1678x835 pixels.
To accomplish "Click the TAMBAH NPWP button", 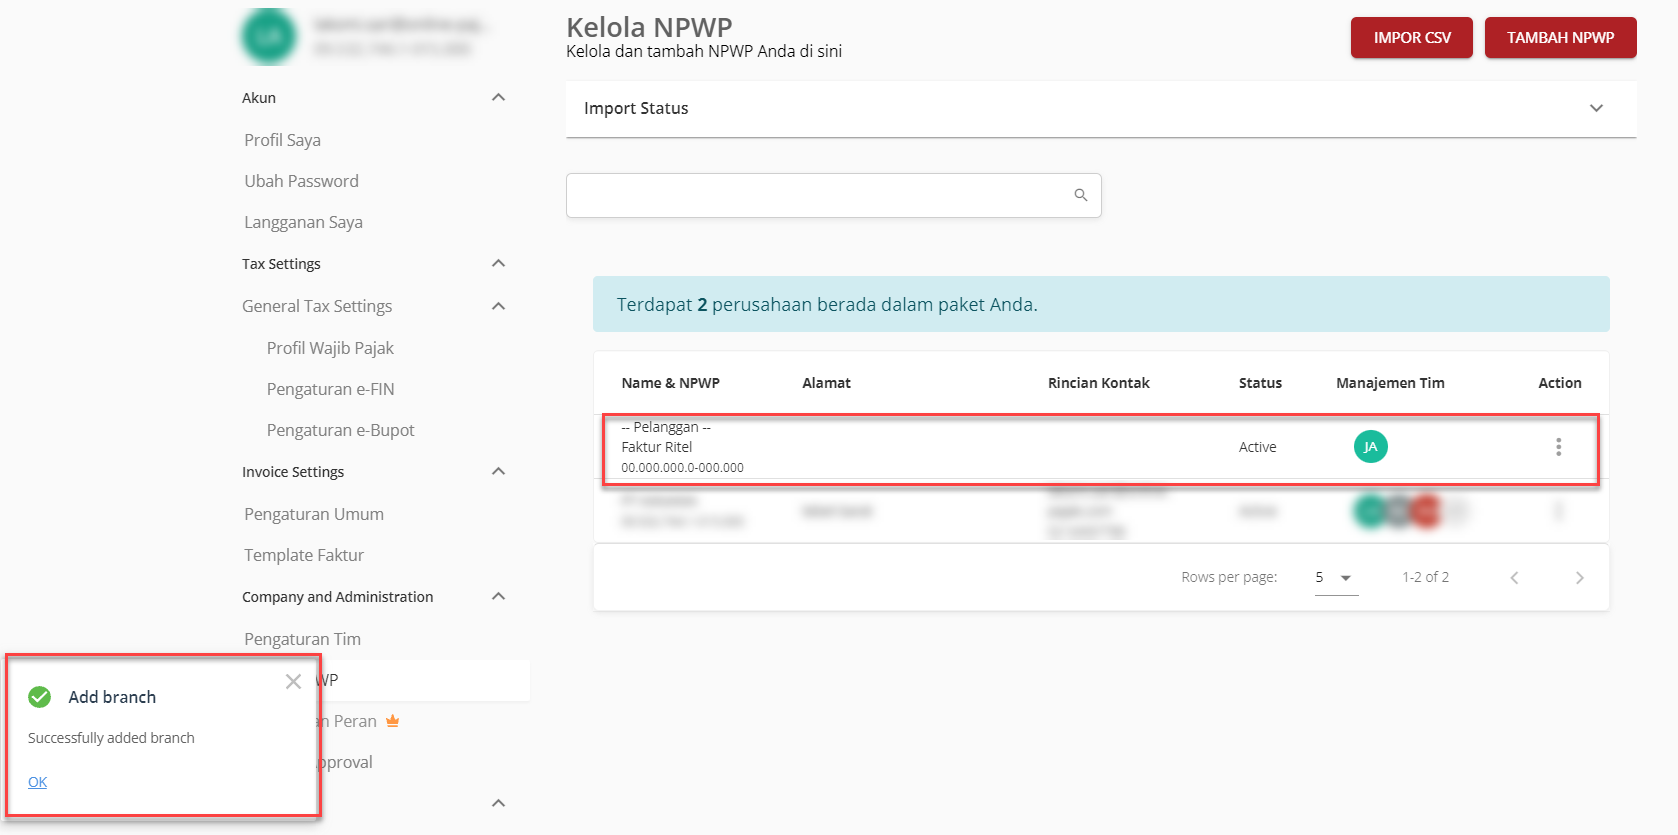I will [x=1560, y=38].
